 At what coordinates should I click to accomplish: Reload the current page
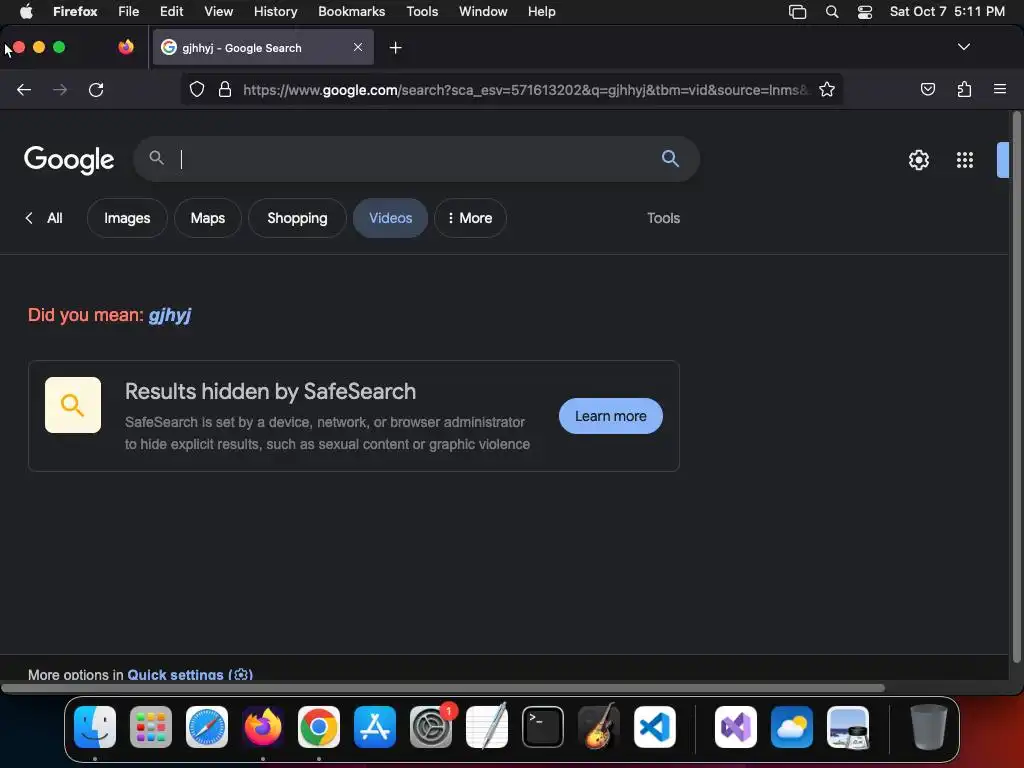[x=96, y=89]
